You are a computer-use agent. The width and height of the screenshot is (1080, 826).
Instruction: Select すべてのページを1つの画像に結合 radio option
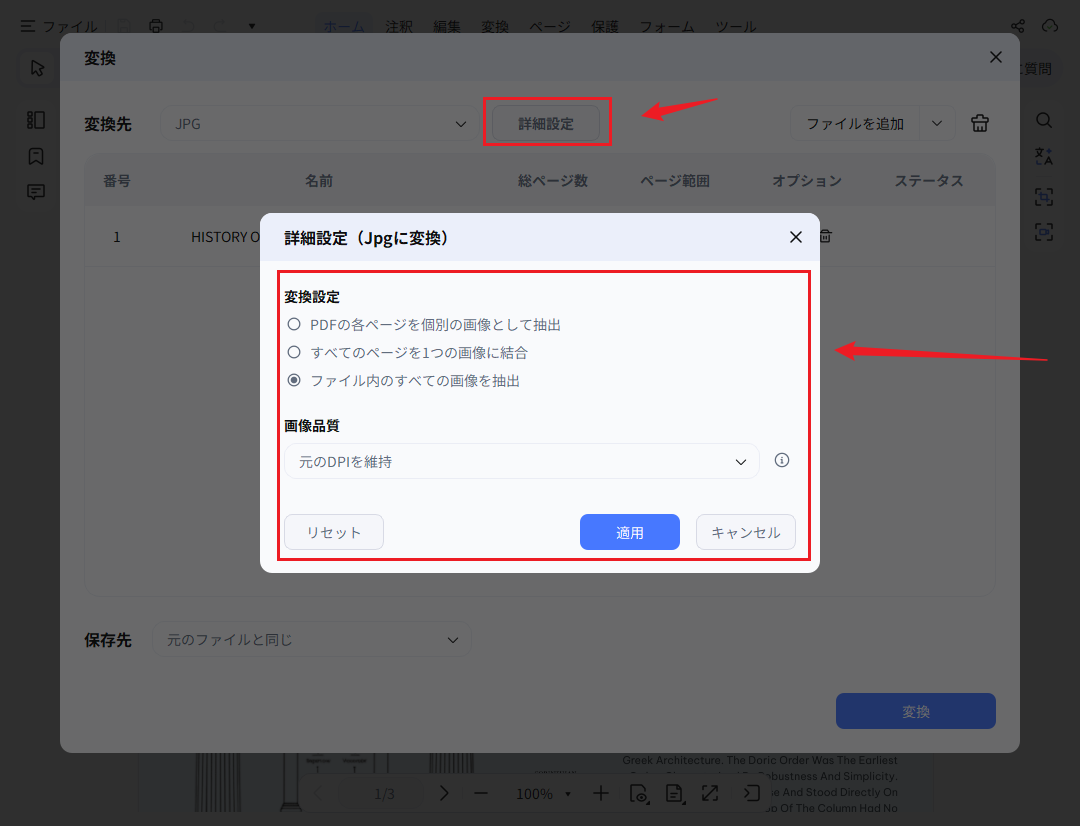294,352
